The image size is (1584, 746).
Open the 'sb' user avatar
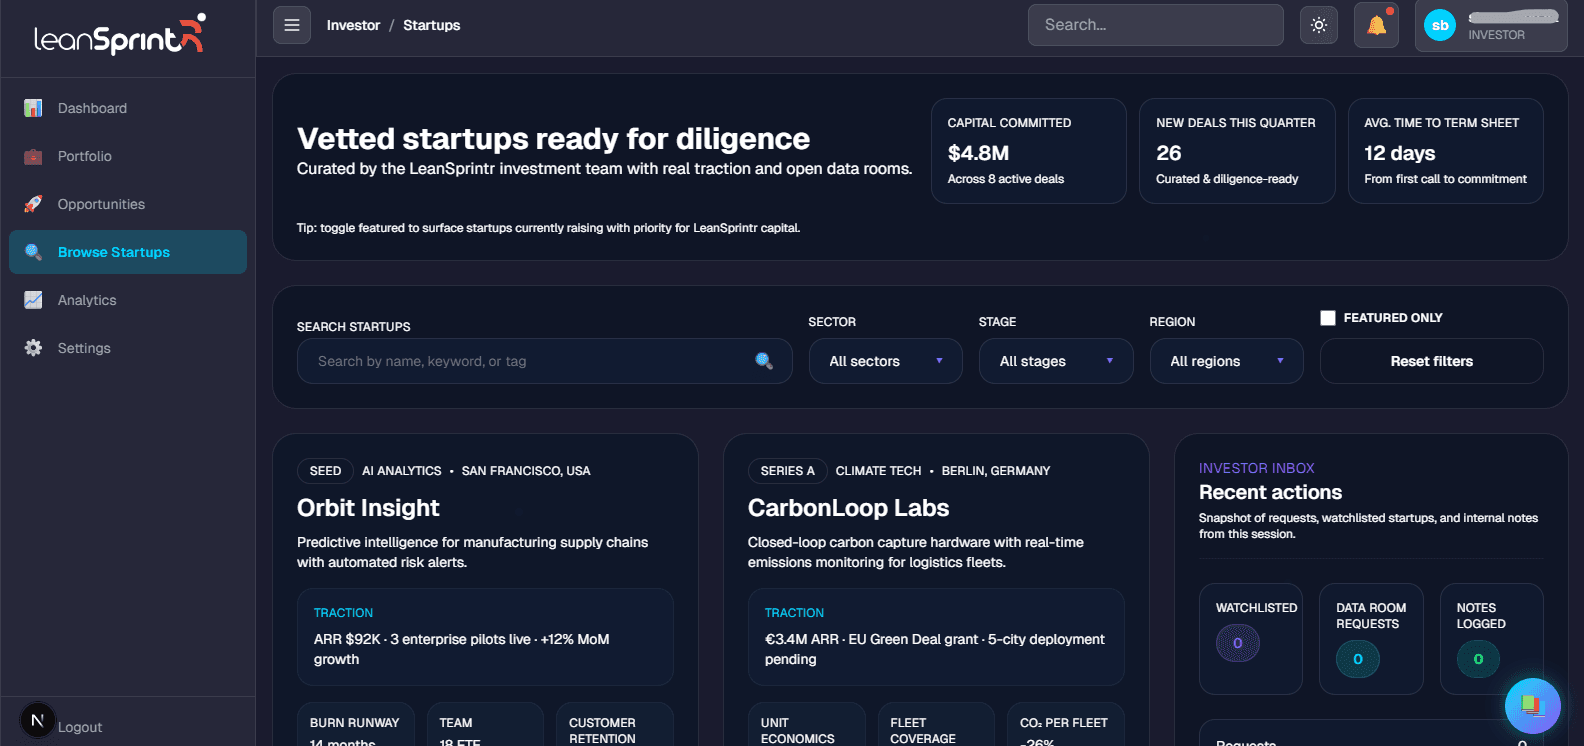[x=1440, y=26]
